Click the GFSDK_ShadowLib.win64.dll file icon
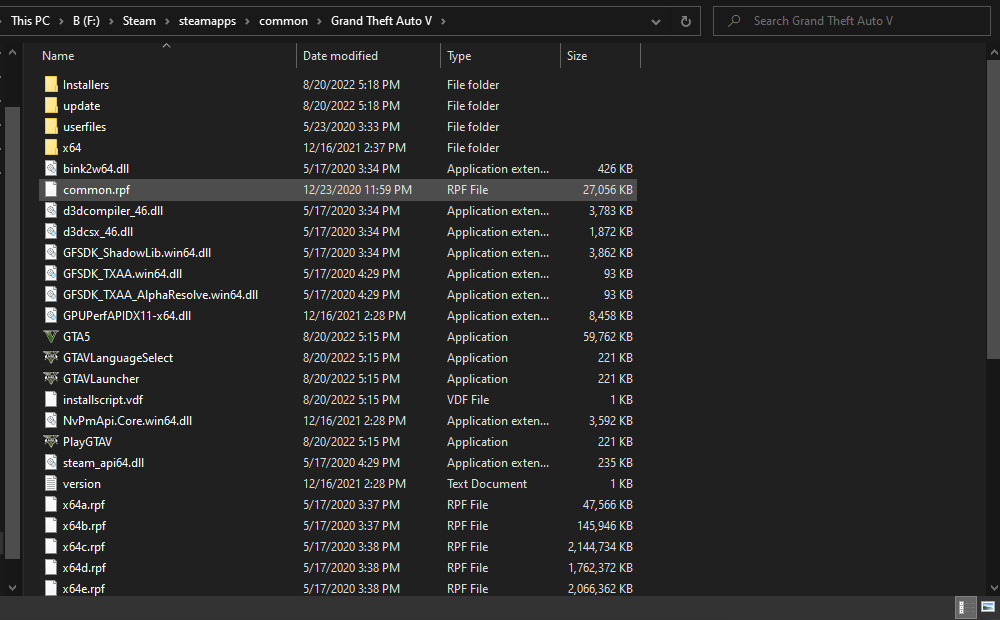The height and width of the screenshot is (620, 1000). click(51, 253)
